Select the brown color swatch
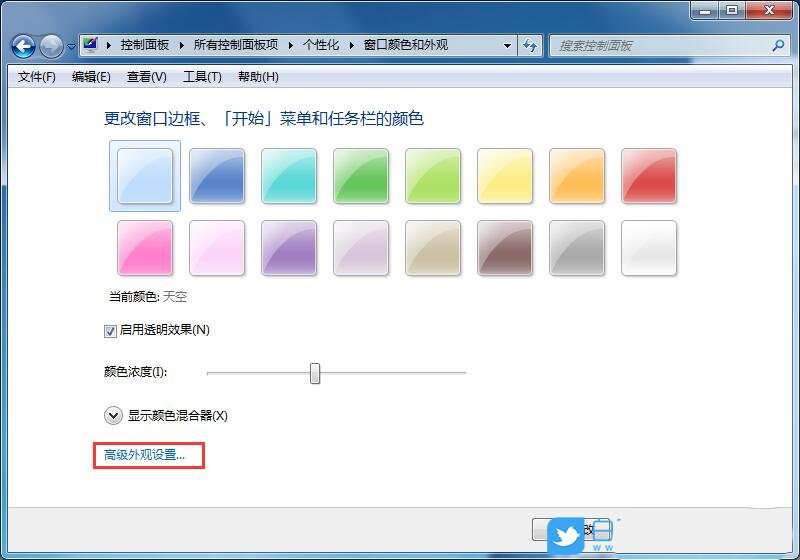 click(x=505, y=248)
